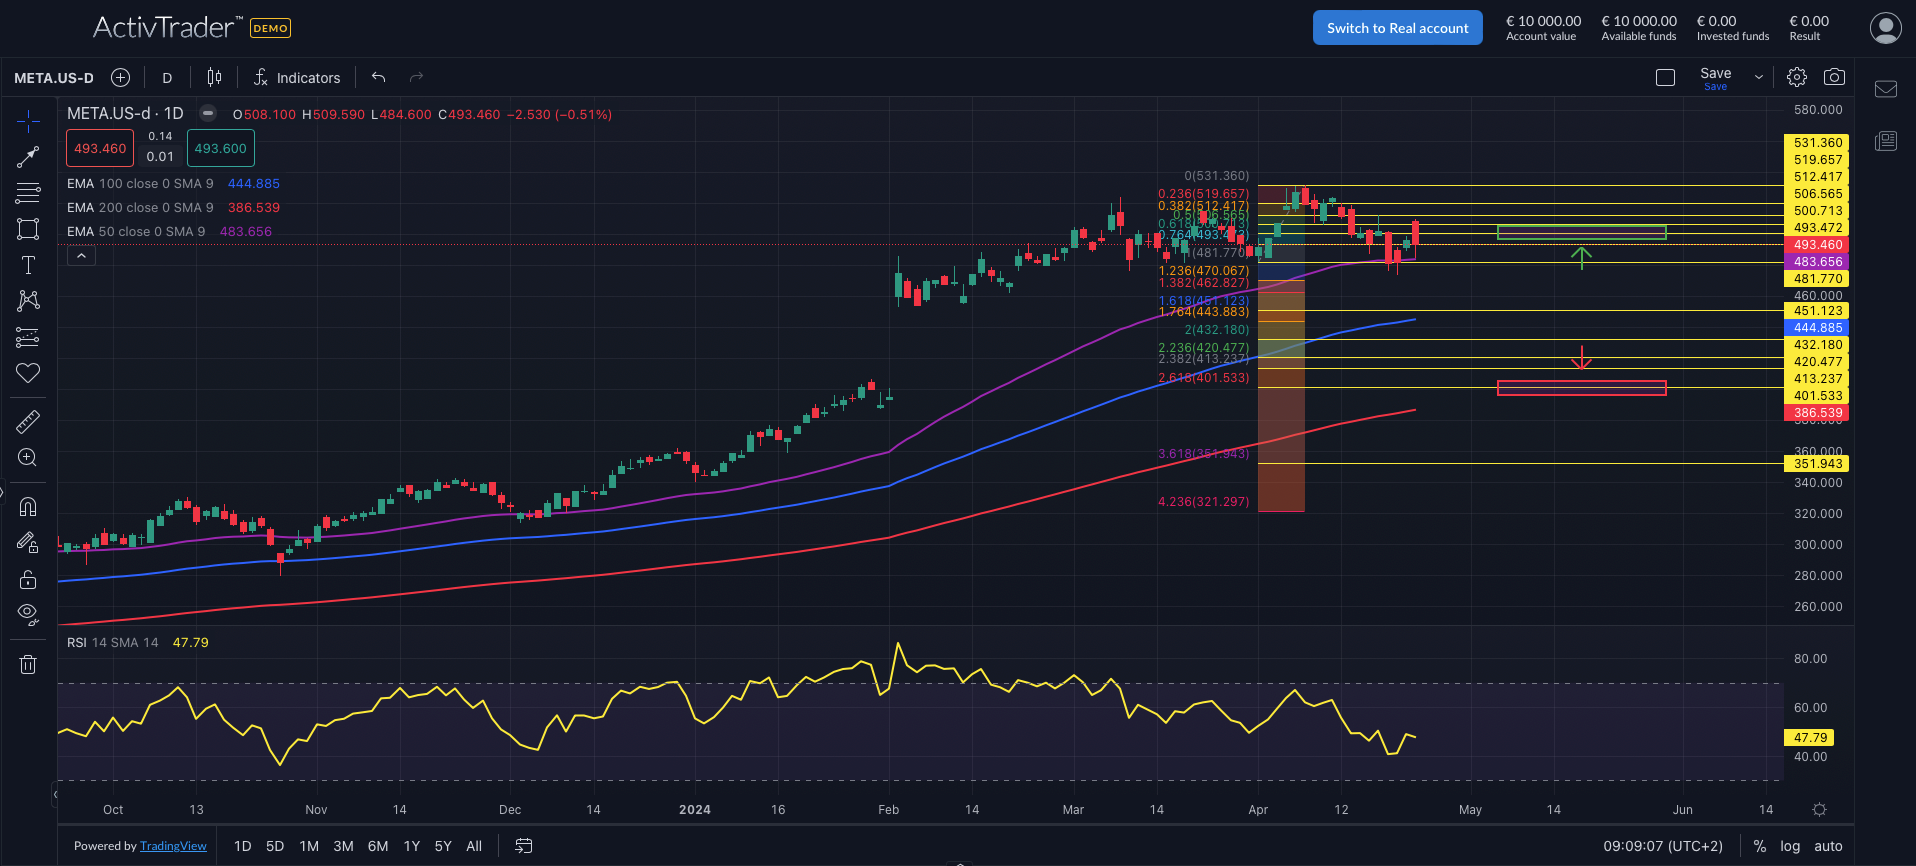This screenshot has width=1916, height=866.
Task: Expand the Save dropdown arrow
Action: point(1759,77)
